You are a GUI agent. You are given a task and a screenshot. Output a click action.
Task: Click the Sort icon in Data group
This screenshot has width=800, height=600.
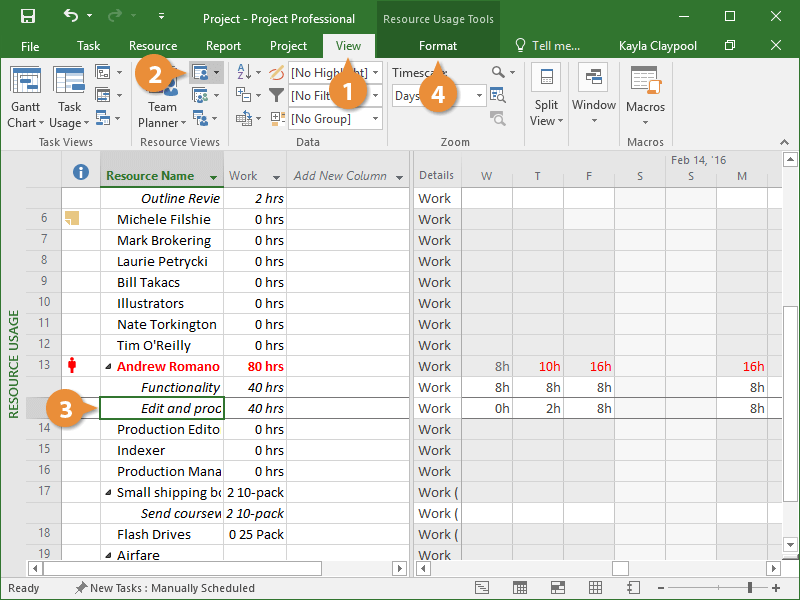pos(244,72)
